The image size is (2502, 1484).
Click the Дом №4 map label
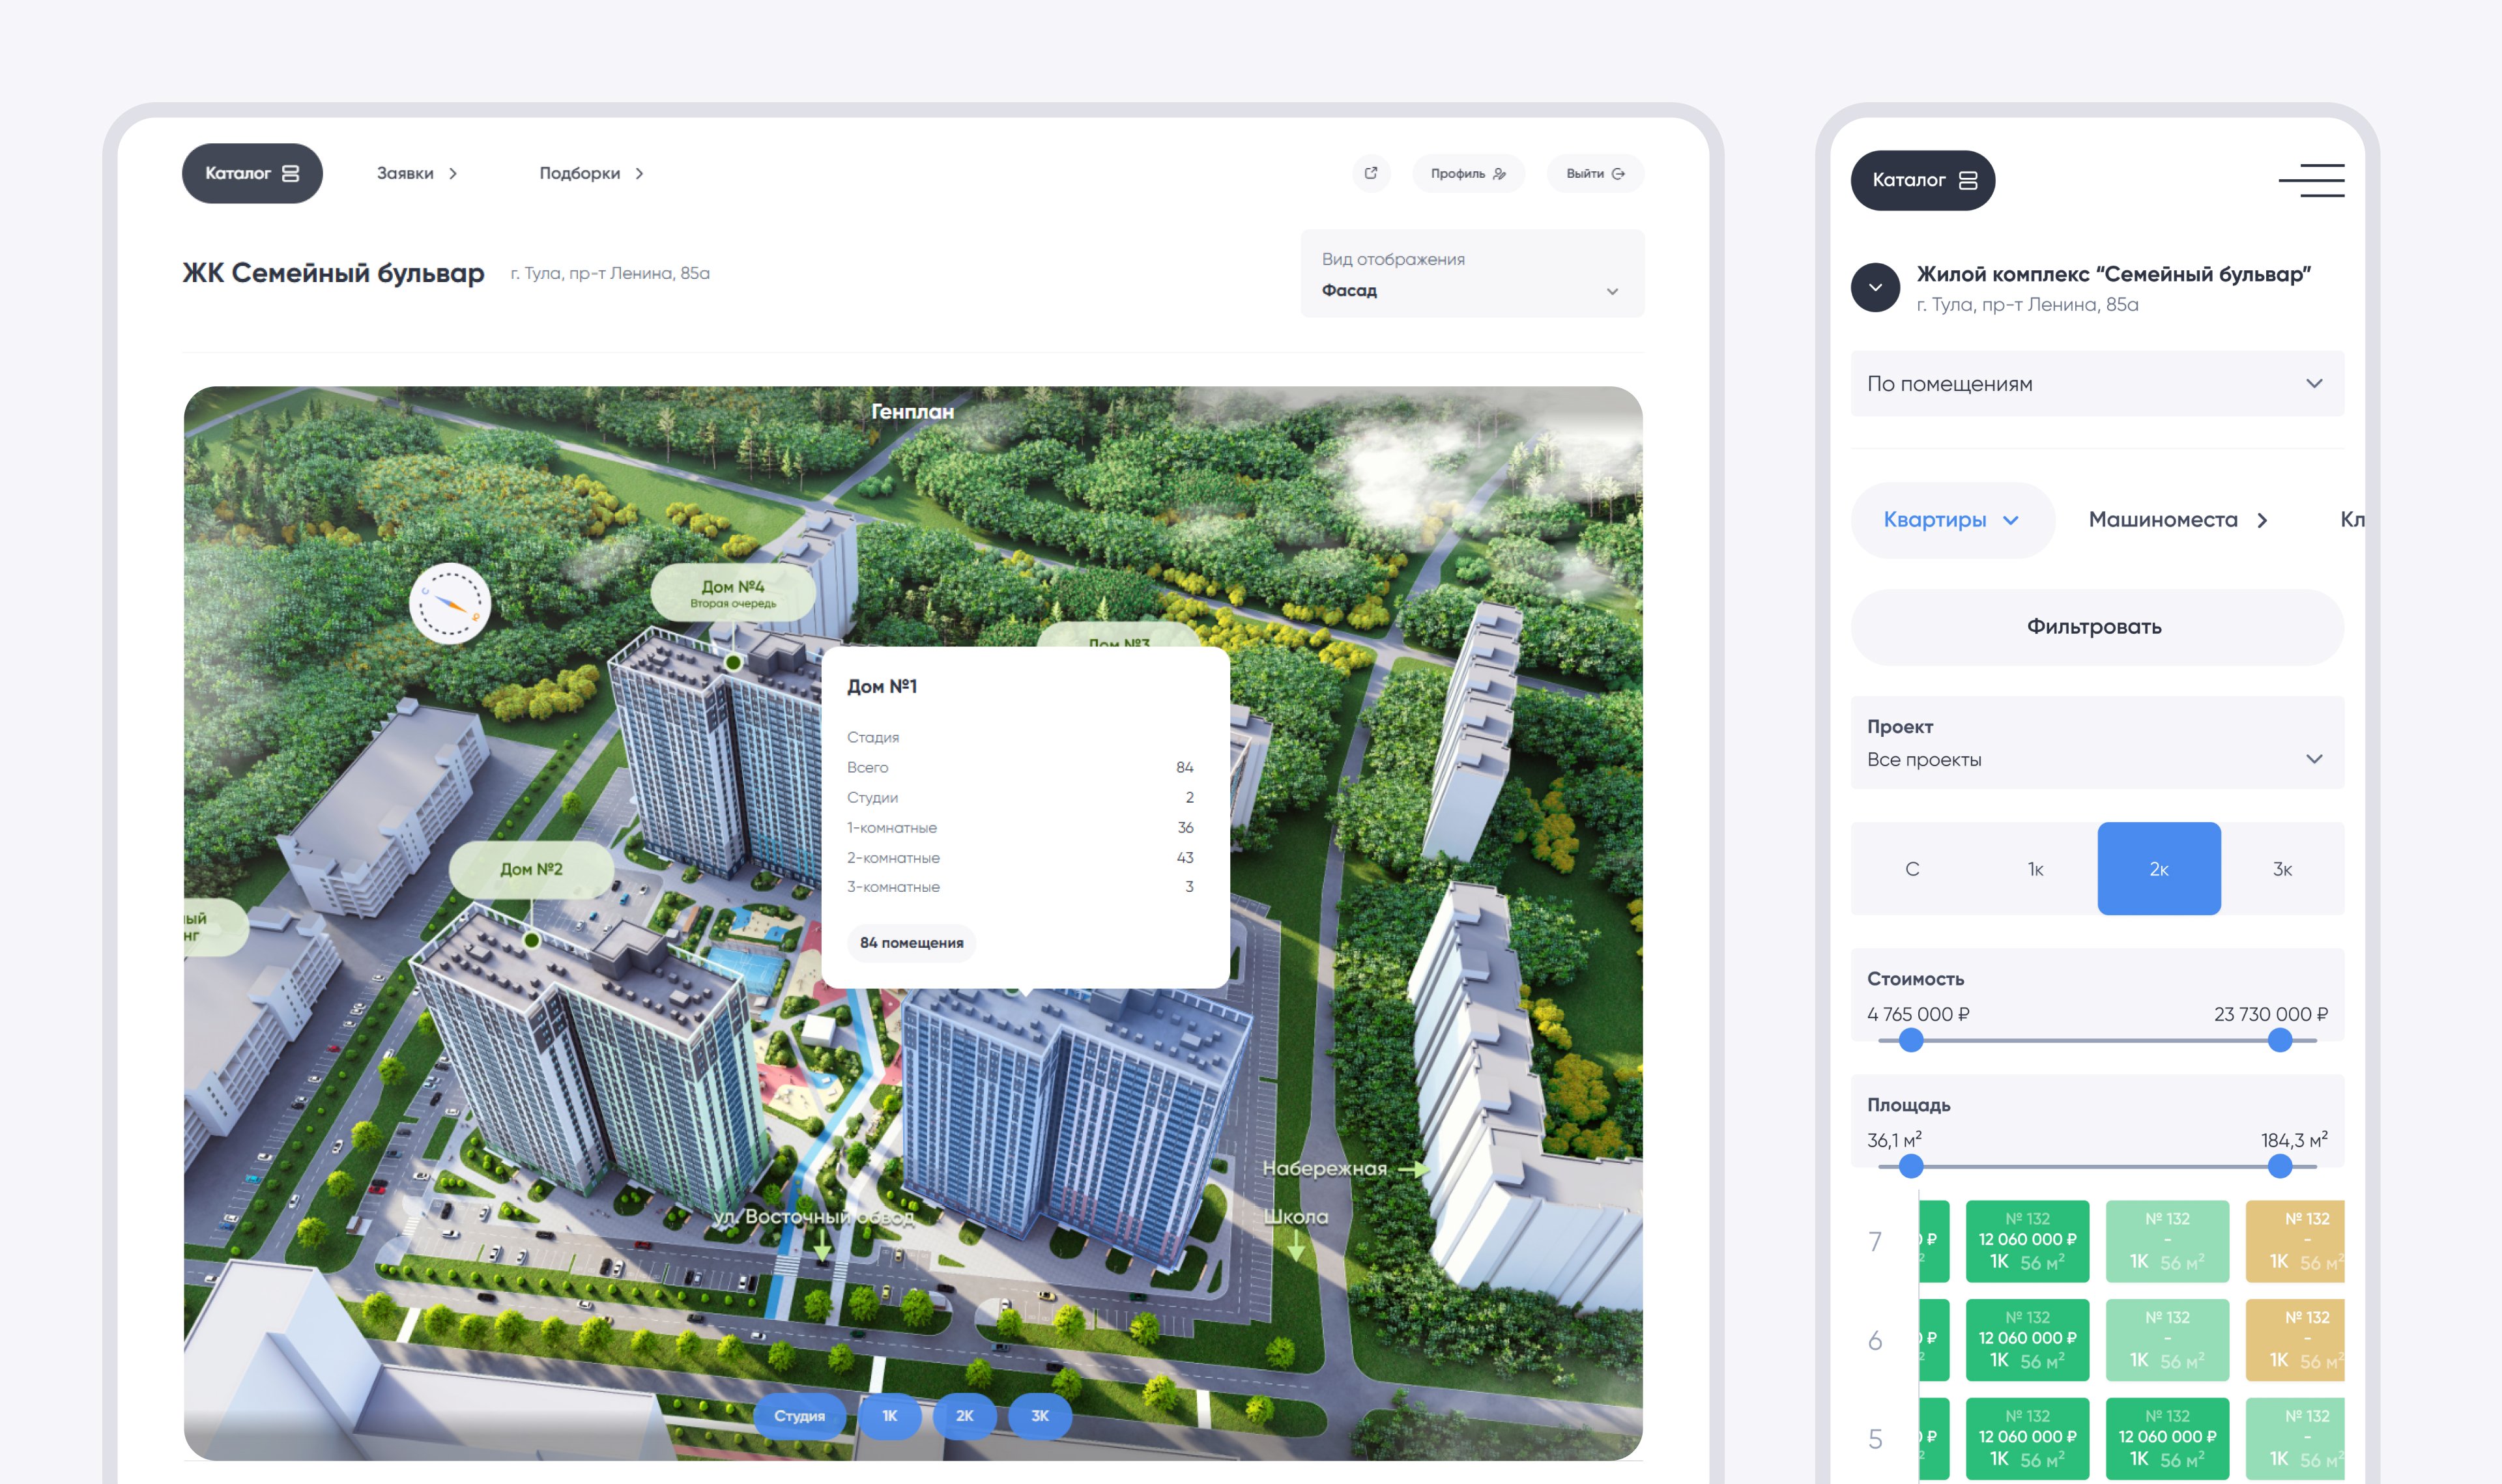click(732, 592)
